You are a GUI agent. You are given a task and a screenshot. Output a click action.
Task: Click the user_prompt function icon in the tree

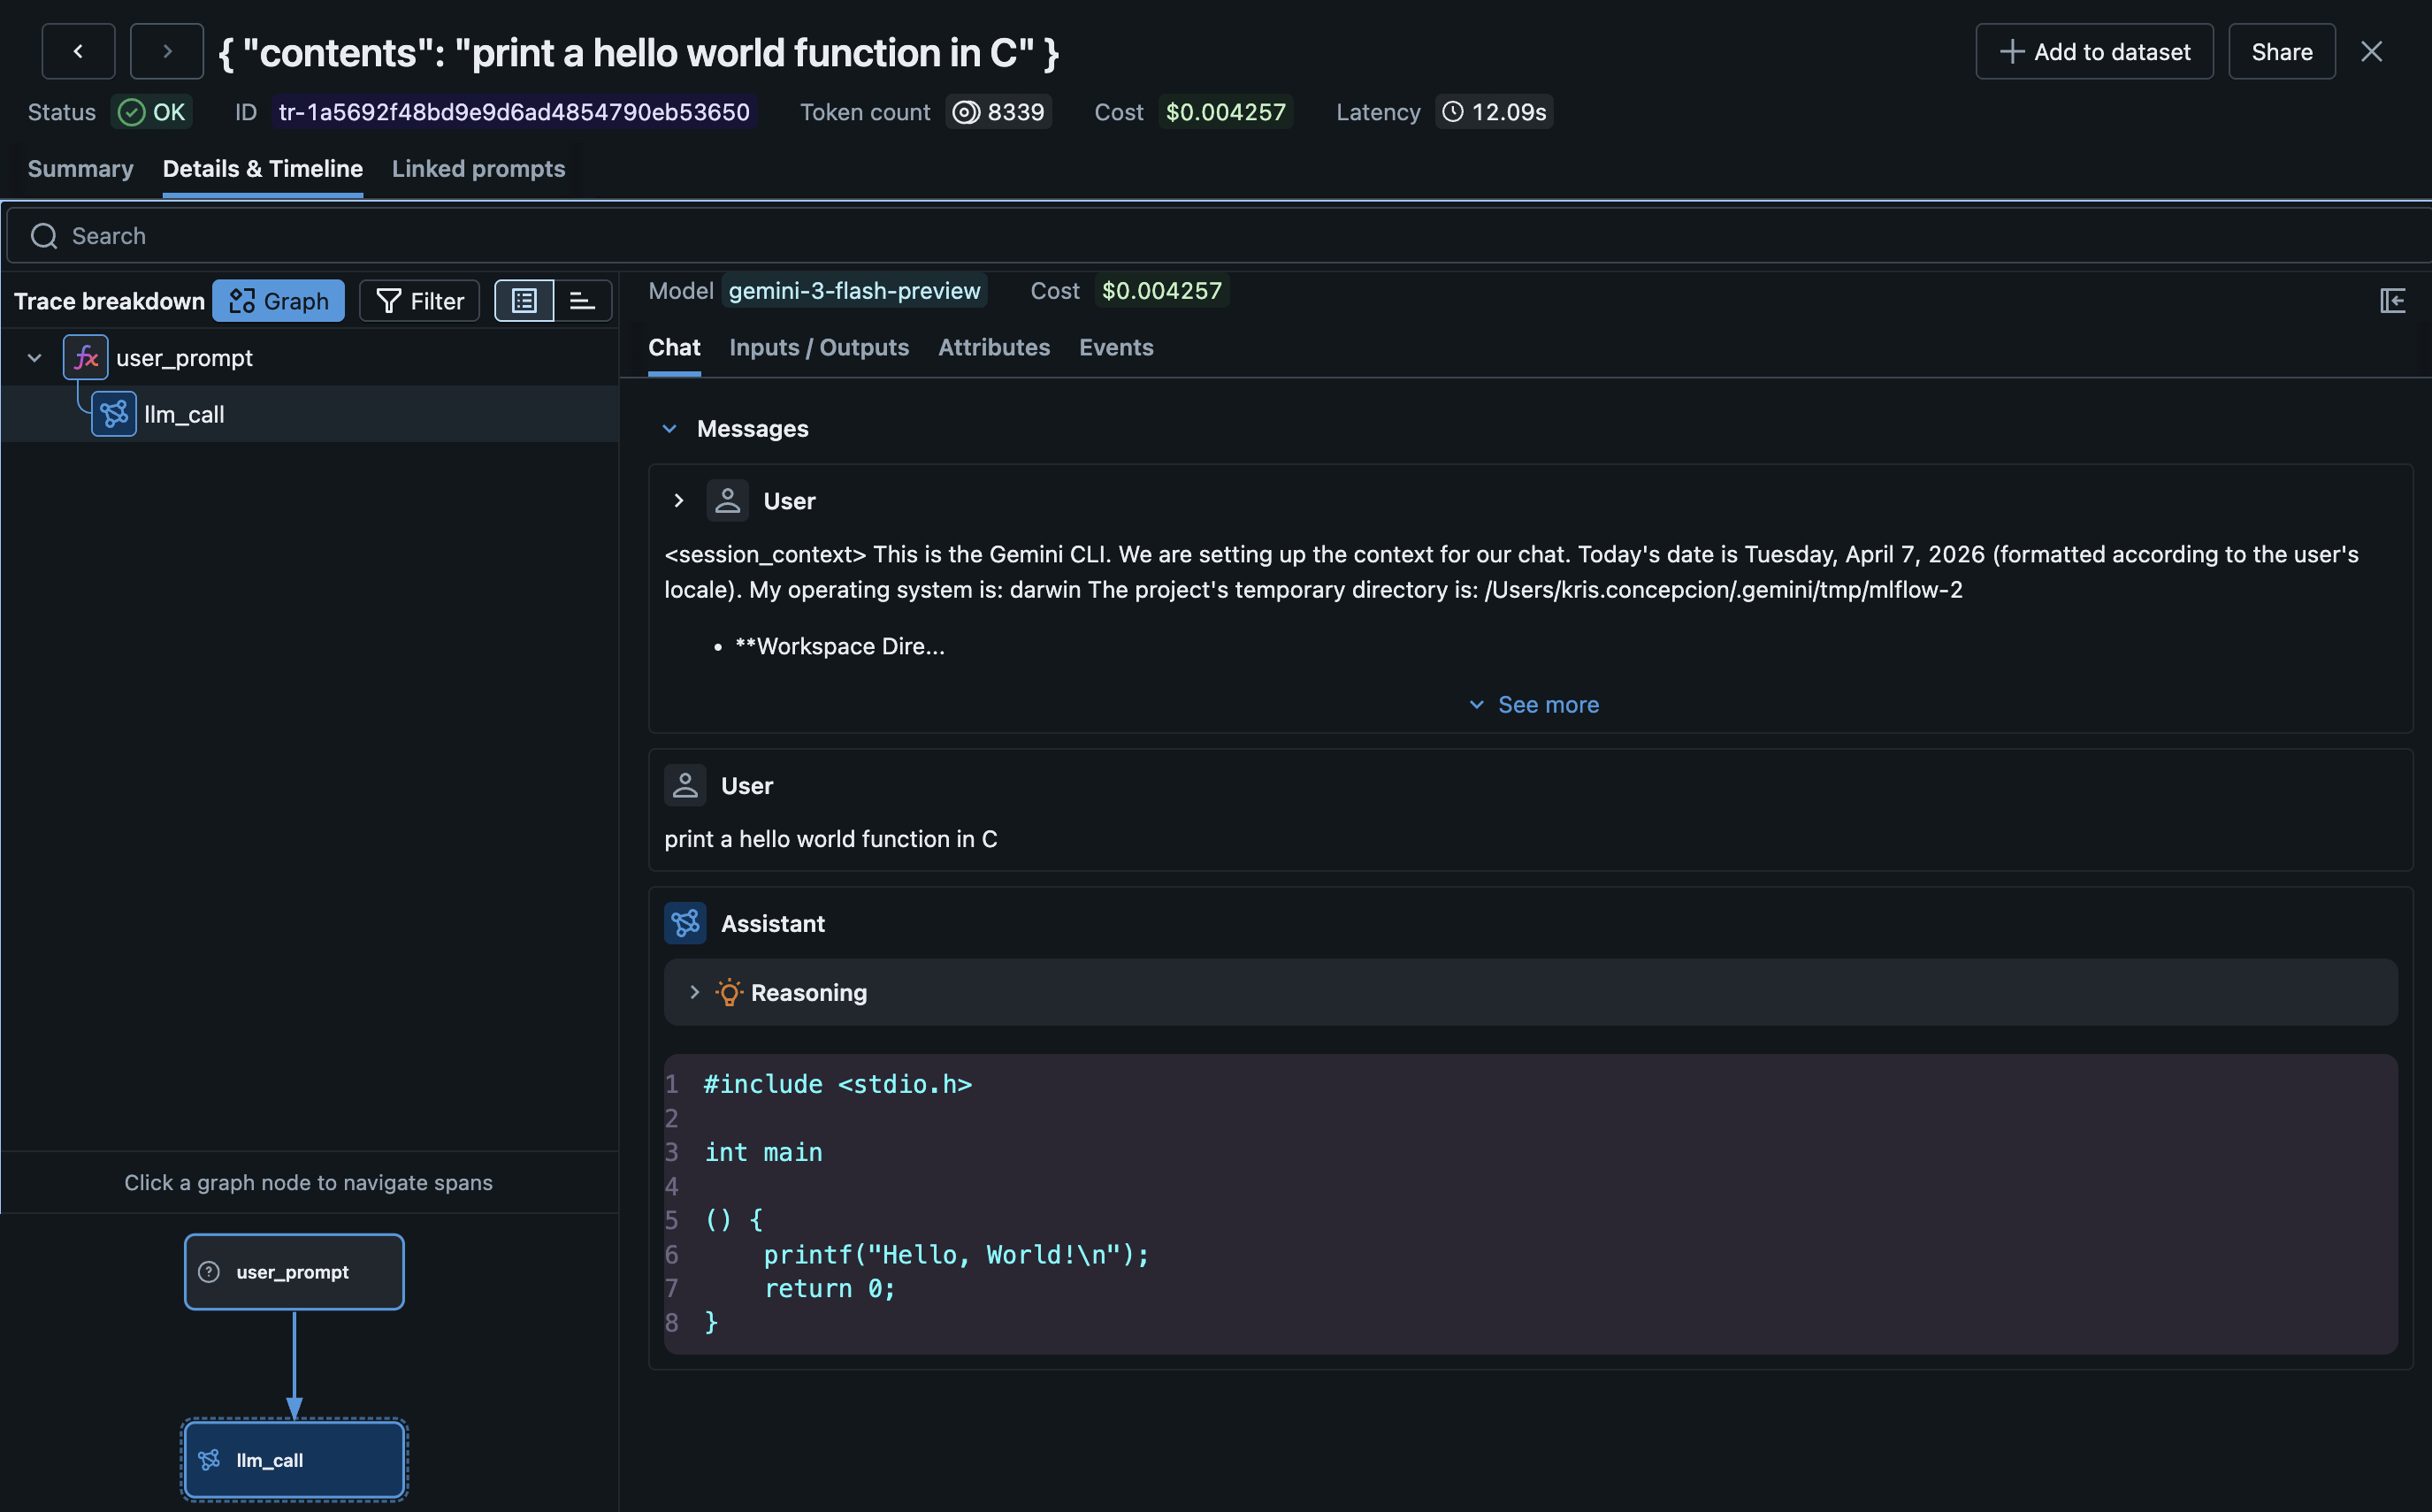86,357
